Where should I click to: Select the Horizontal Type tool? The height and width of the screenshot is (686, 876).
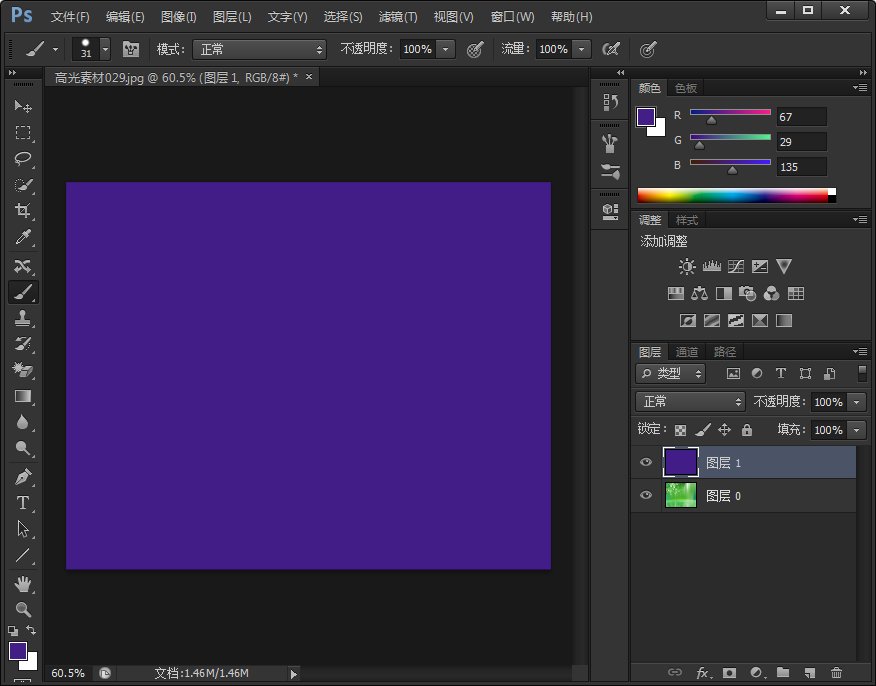click(23, 503)
